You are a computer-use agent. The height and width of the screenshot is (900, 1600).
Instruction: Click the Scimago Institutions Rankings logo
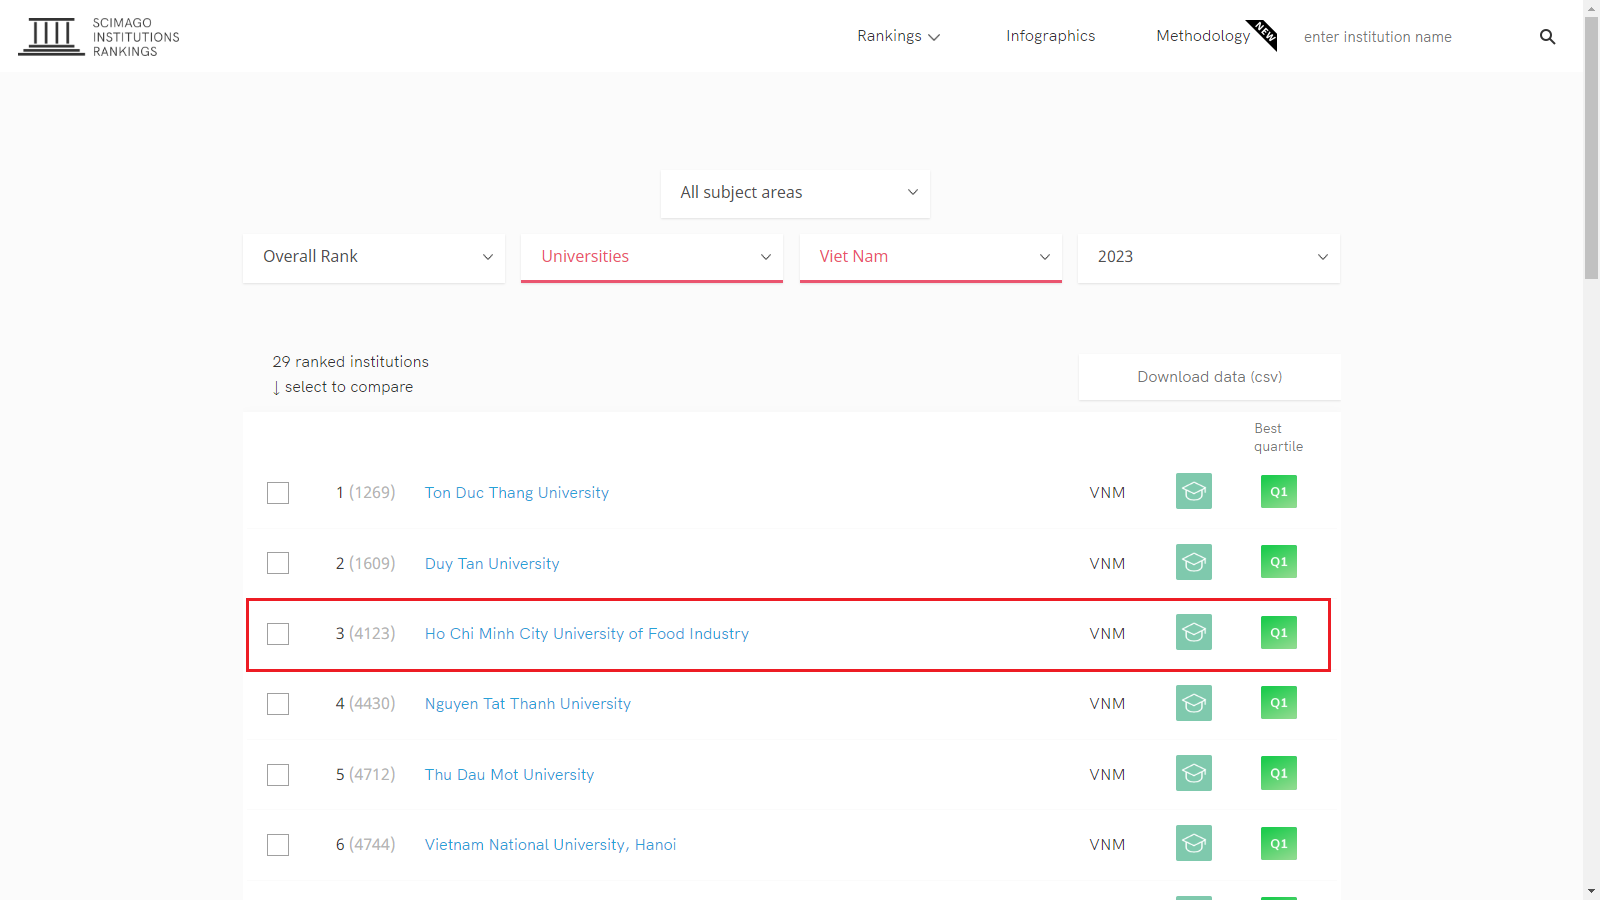pos(99,37)
